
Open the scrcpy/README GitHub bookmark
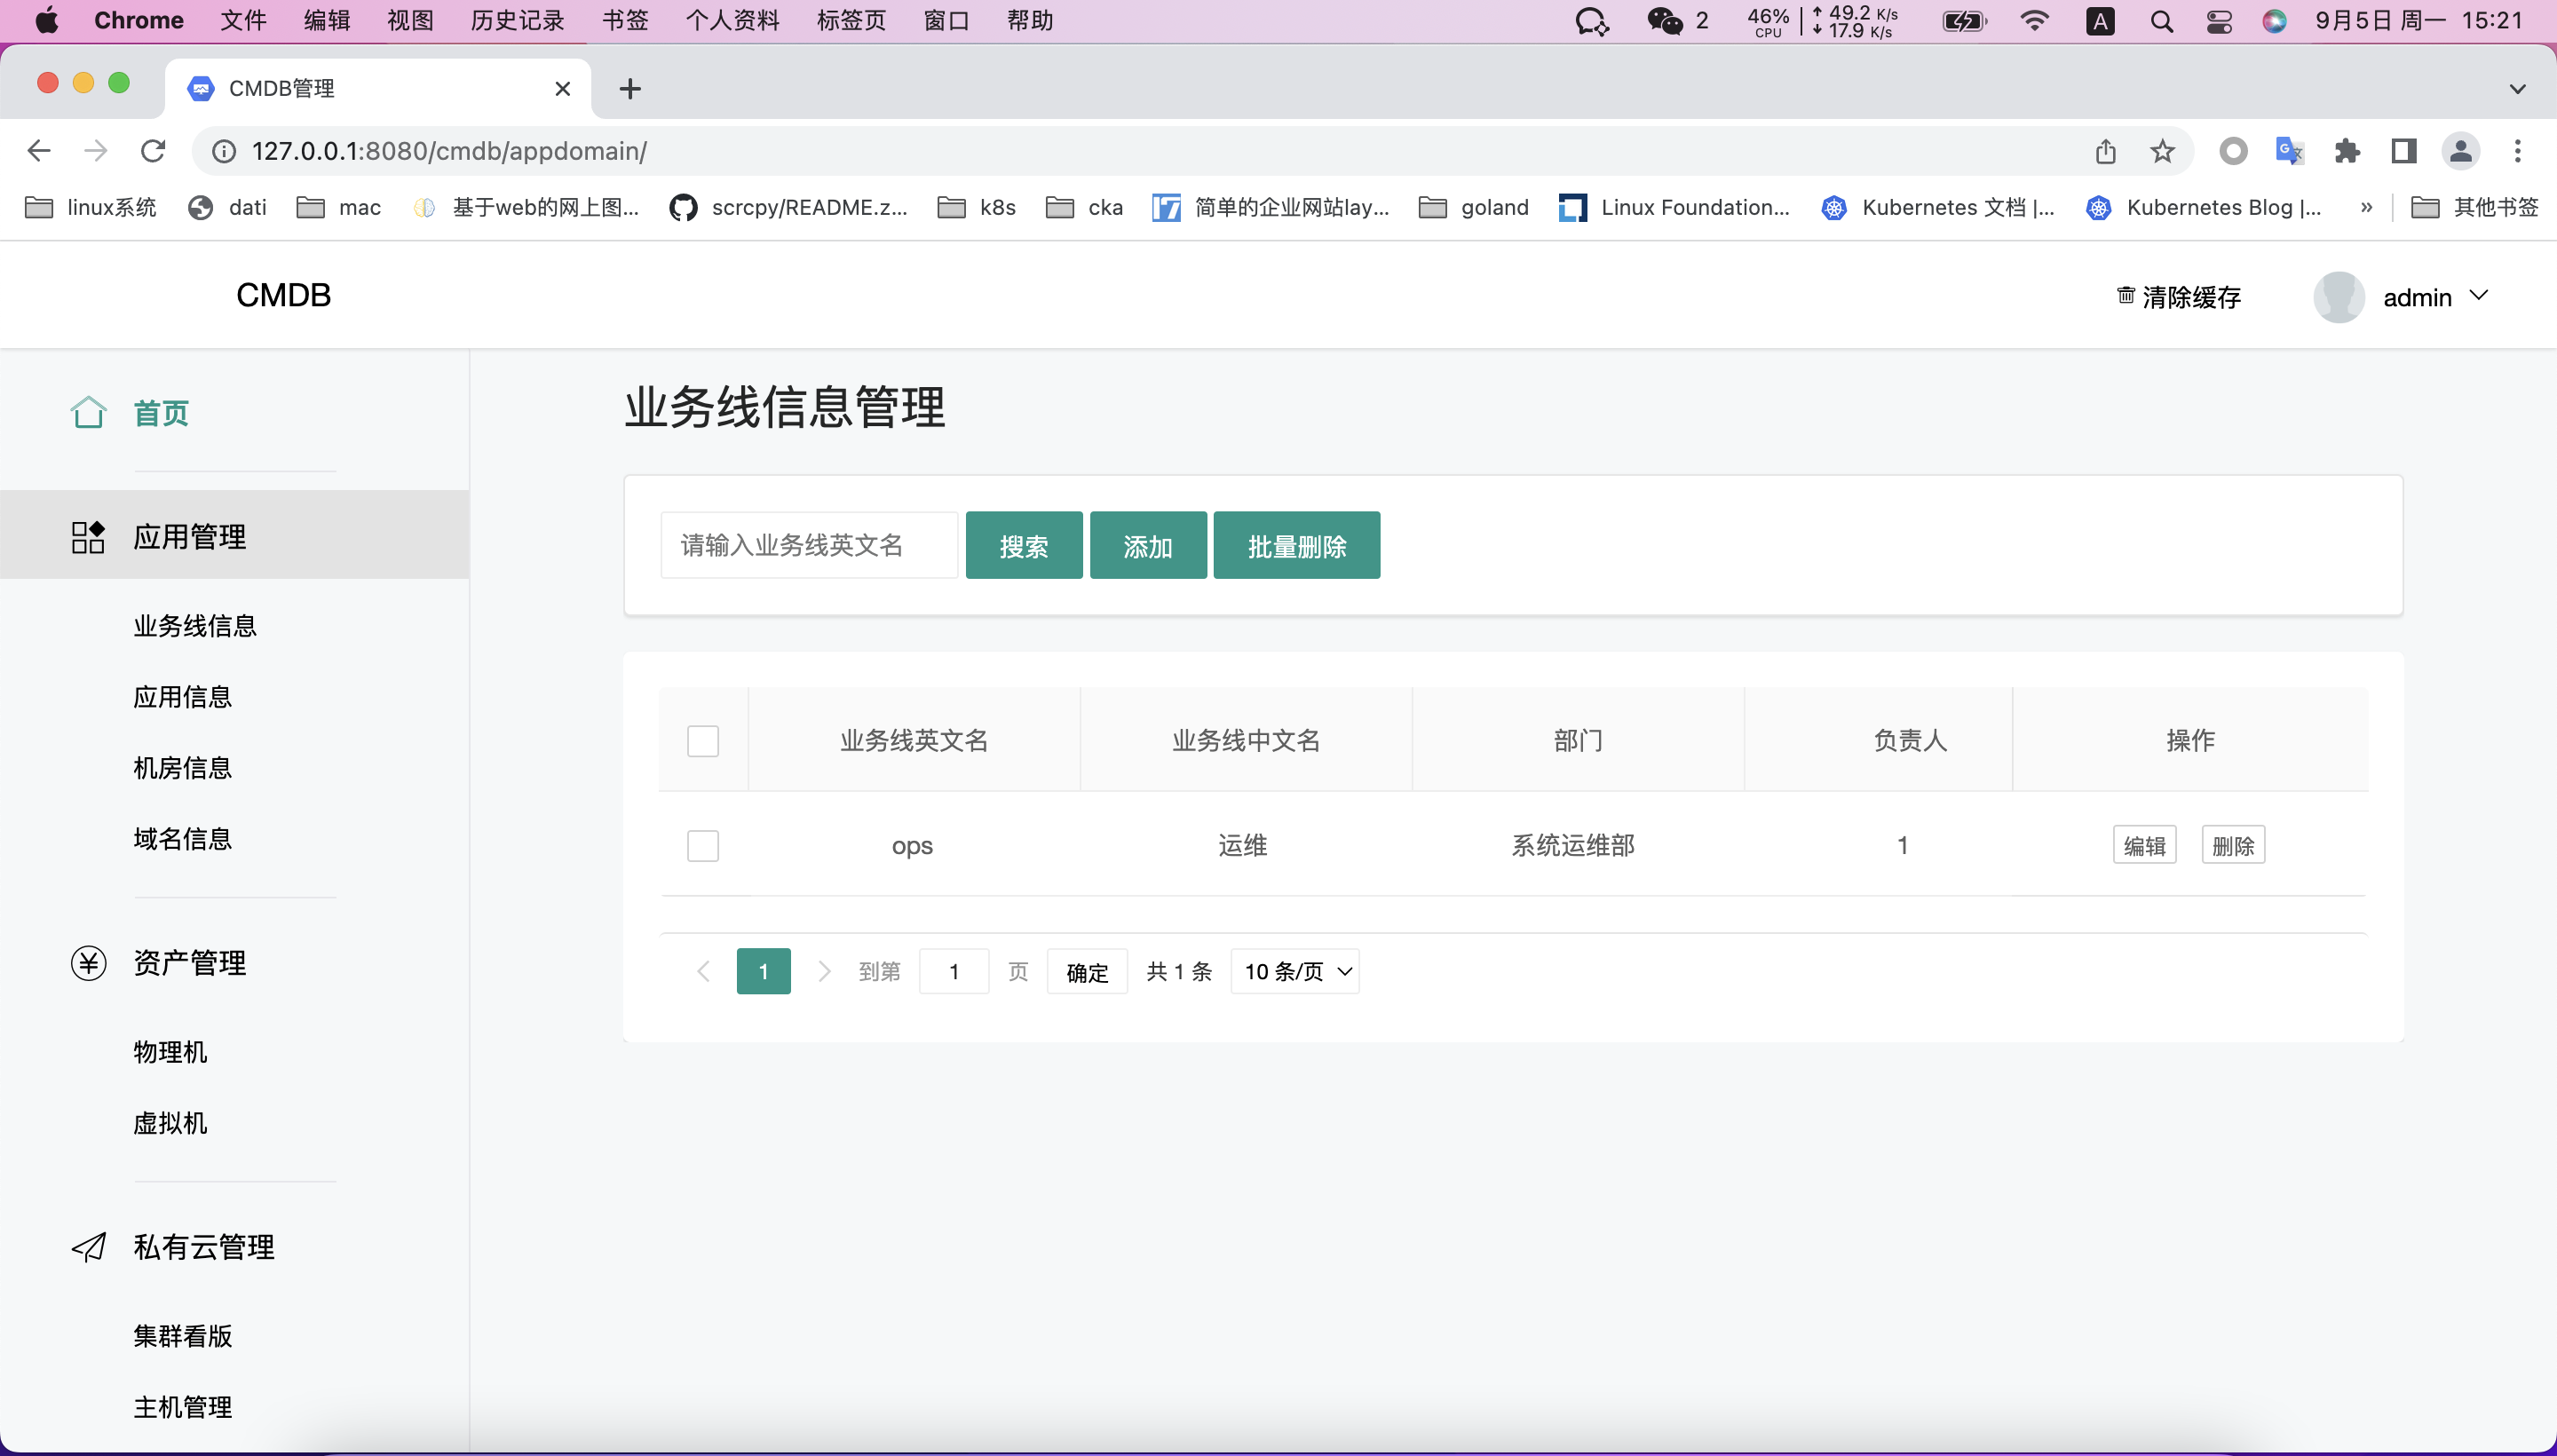click(x=789, y=207)
